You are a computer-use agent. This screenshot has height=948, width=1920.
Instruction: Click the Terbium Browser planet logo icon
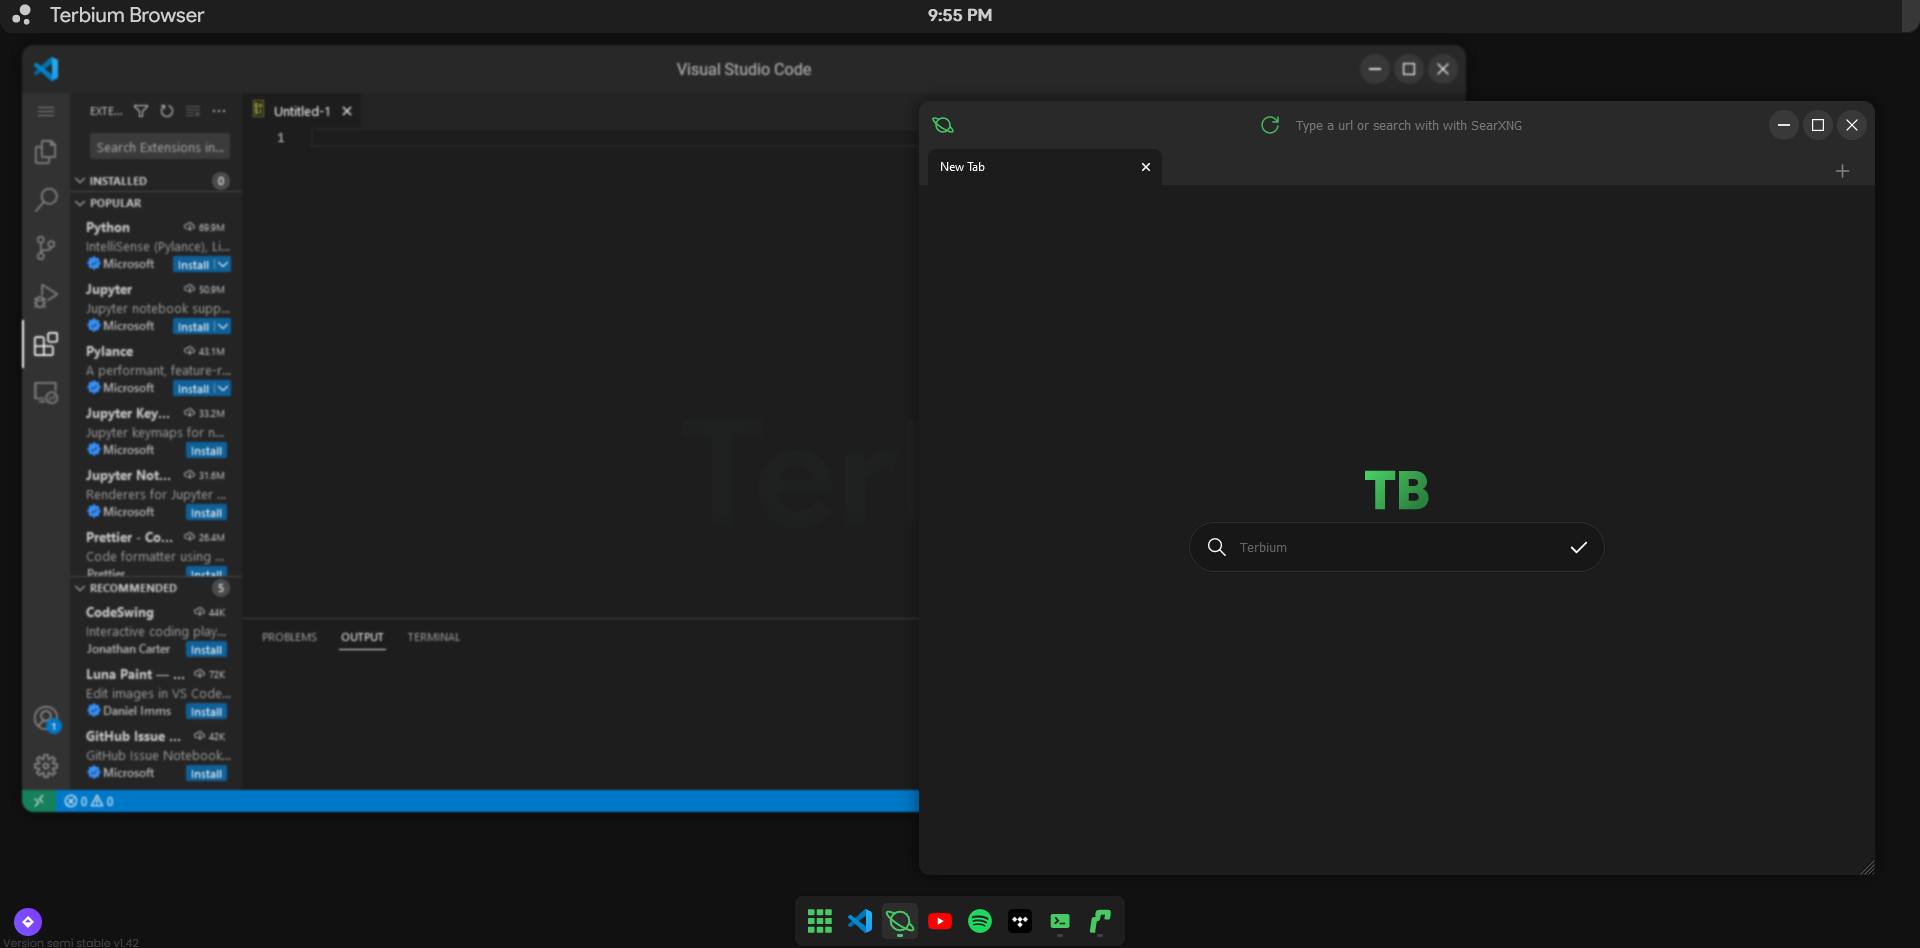point(943,125)
